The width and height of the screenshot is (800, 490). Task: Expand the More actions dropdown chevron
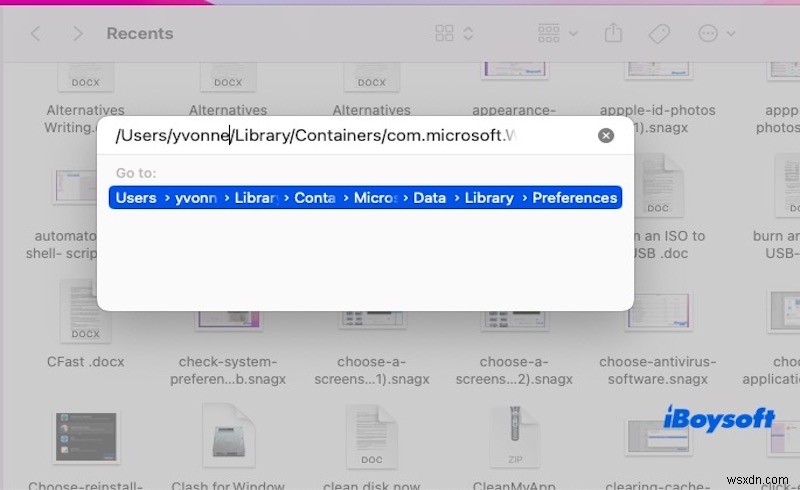(x=731, y=34)
